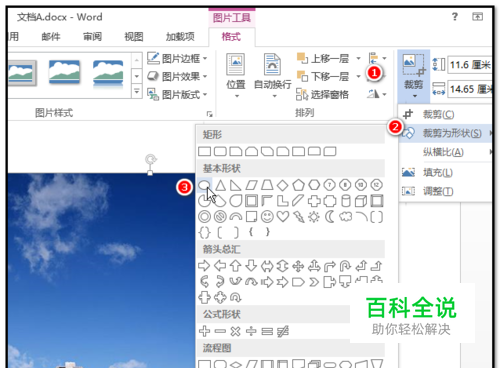The width and height of the screenshot is (500, 368).
Task: Open the View (视图) tab
Action: [x=134, y=37]
